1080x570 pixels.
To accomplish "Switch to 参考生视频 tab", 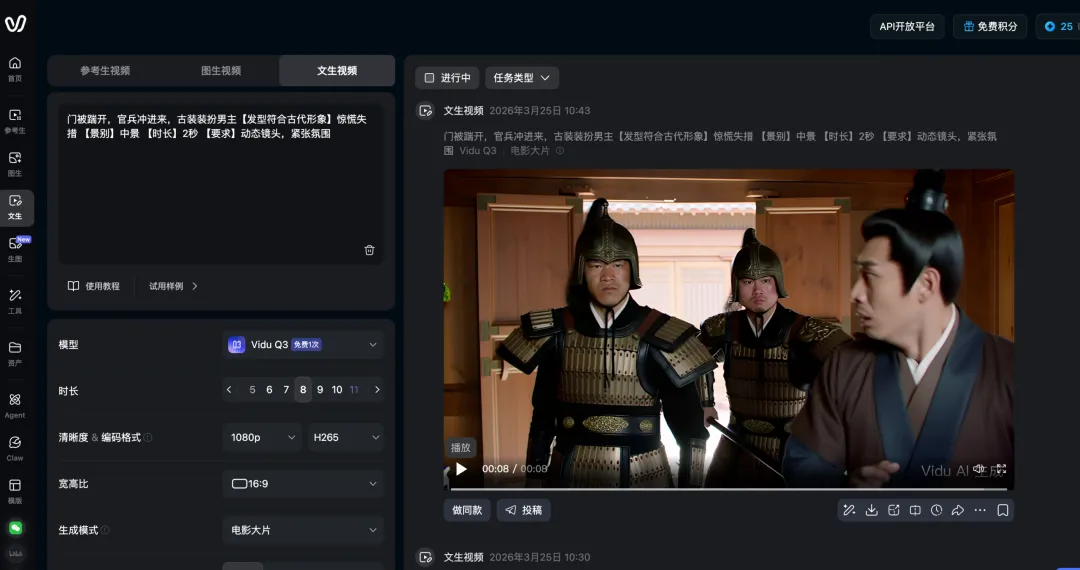I will coord(105,70).
